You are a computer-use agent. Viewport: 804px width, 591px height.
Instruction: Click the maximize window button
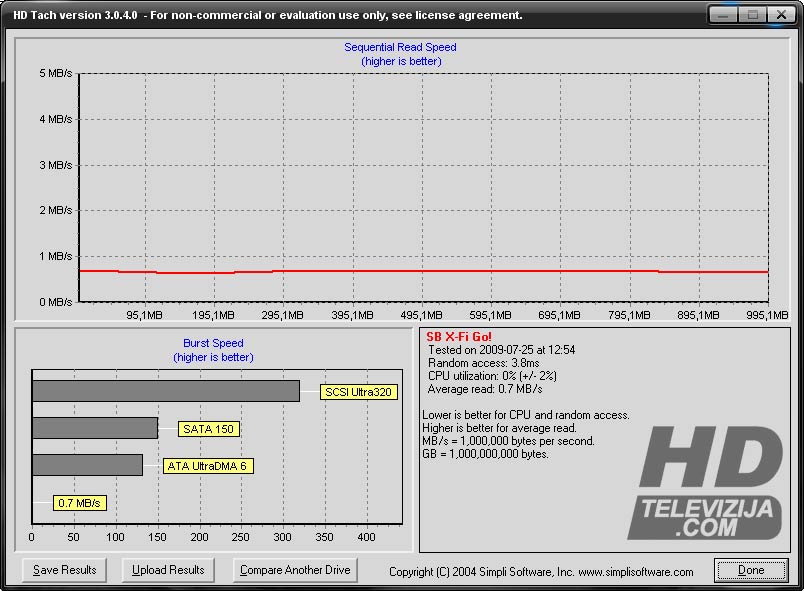752,15
